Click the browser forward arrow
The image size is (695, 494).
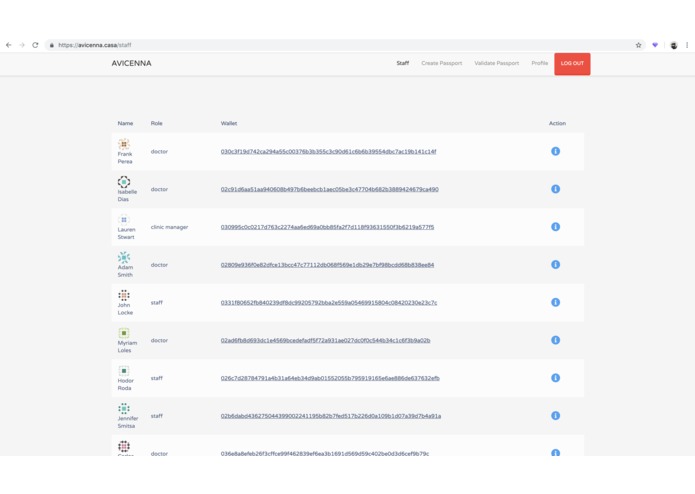click(22, 45)
